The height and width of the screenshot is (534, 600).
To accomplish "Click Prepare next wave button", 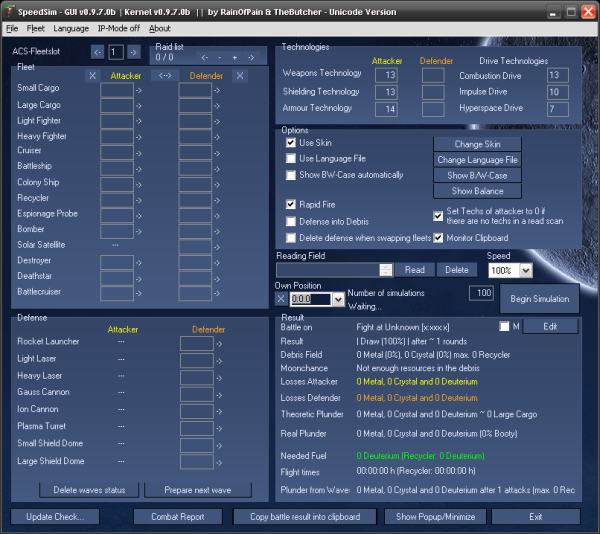I will click(x=197, y=490).
